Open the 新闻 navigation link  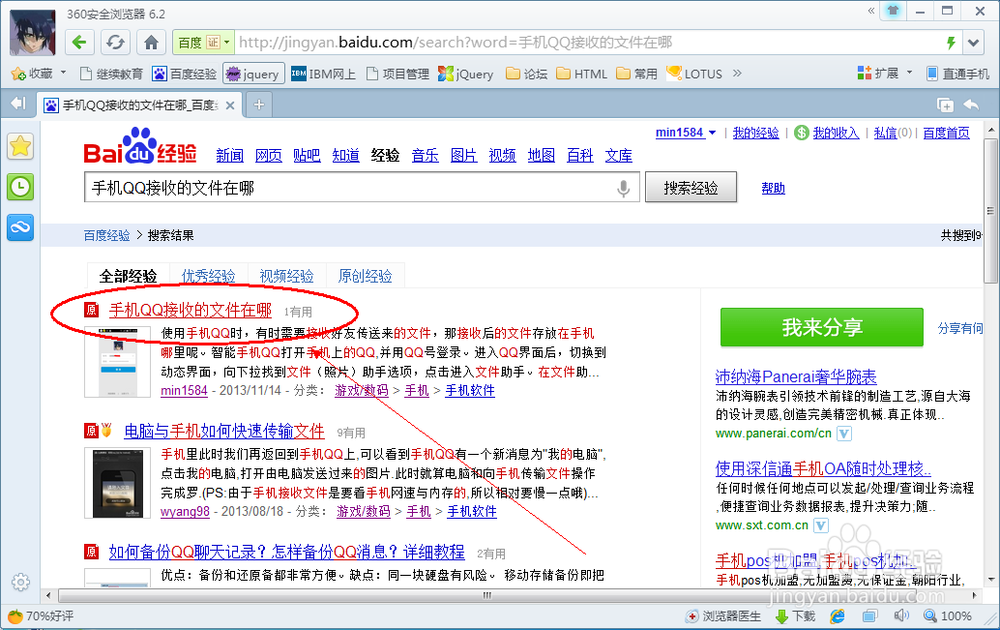click(x=230, y=155)
